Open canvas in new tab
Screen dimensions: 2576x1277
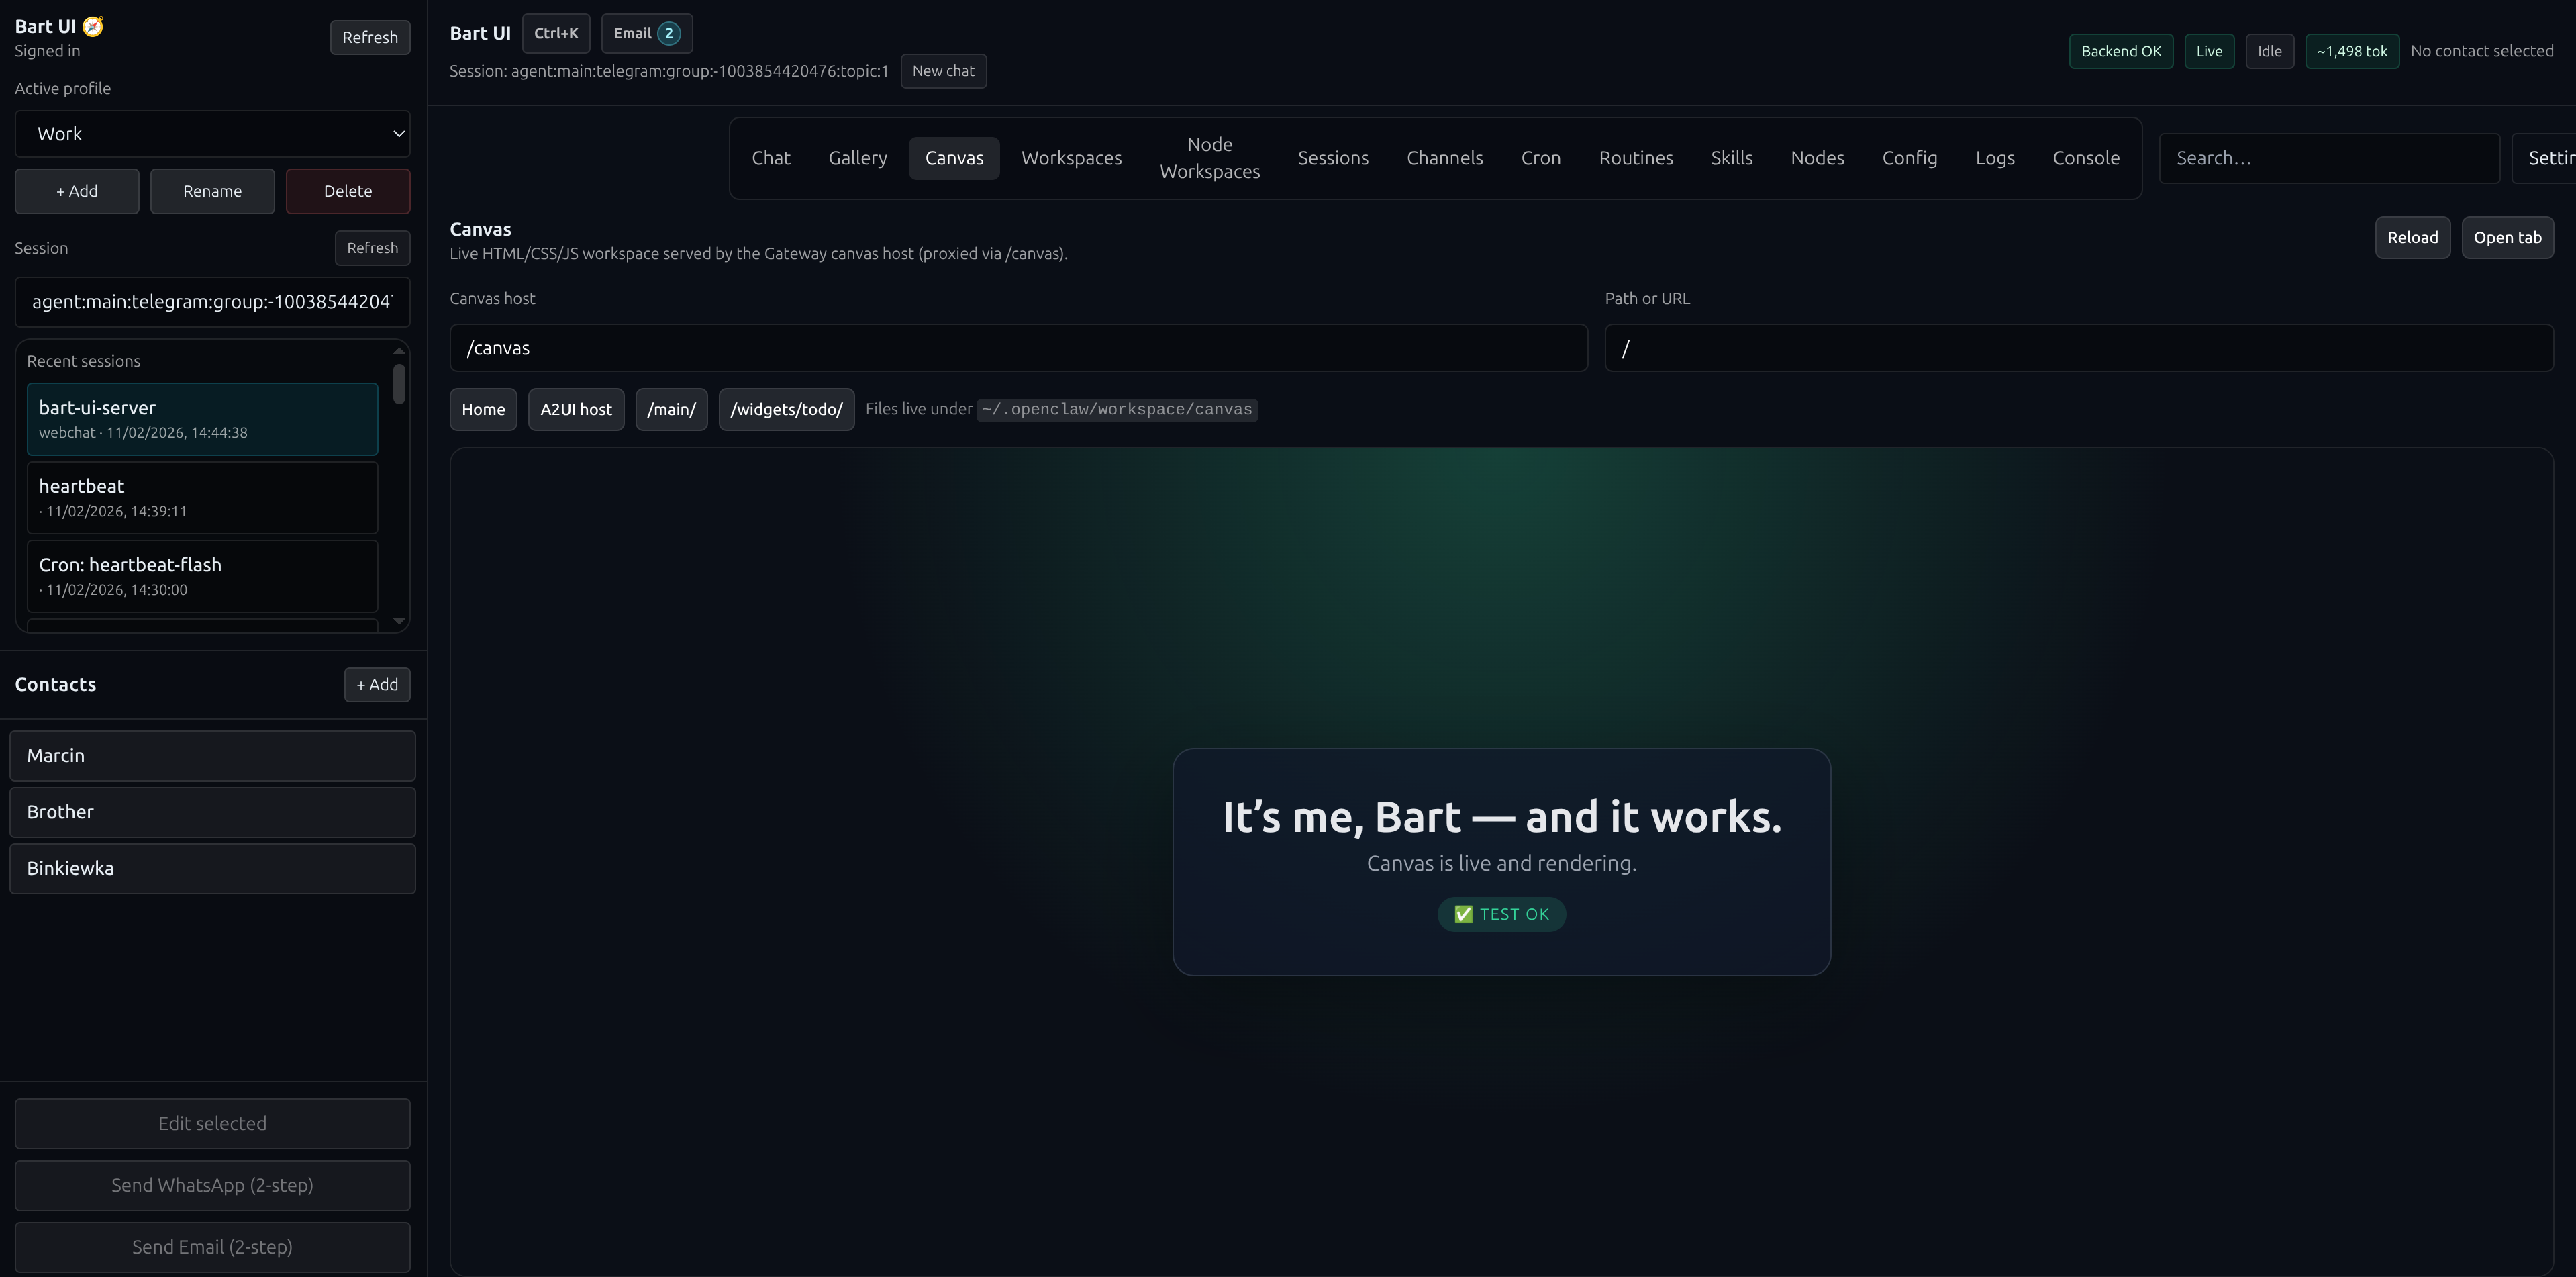pos(2507,238)
